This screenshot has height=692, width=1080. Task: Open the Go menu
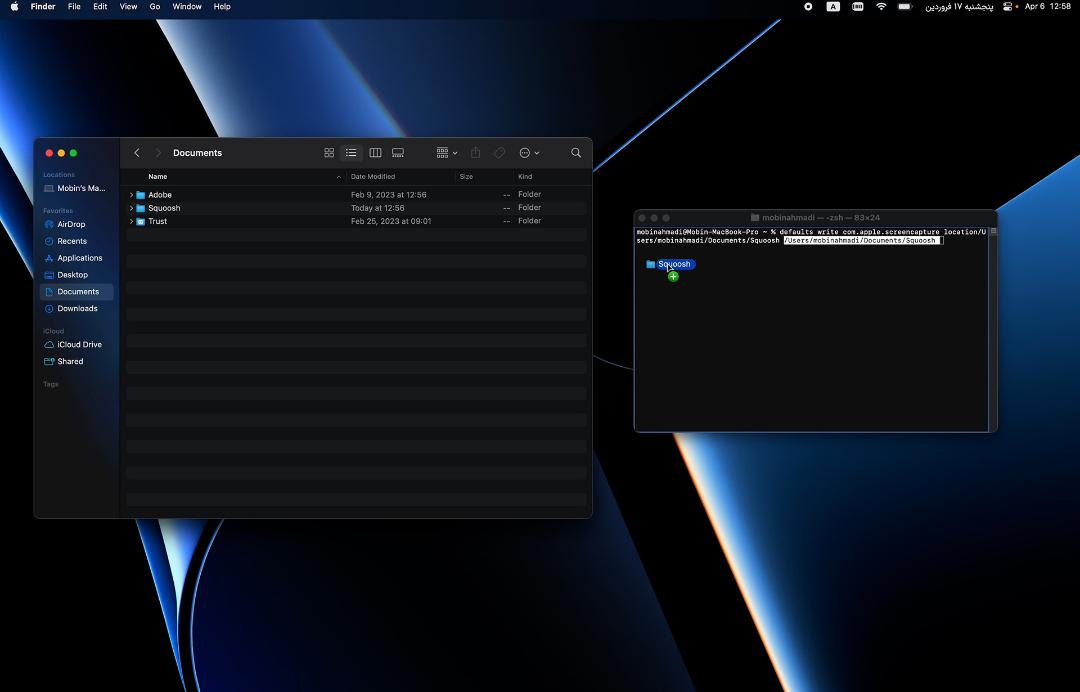[x=155, y=7]
